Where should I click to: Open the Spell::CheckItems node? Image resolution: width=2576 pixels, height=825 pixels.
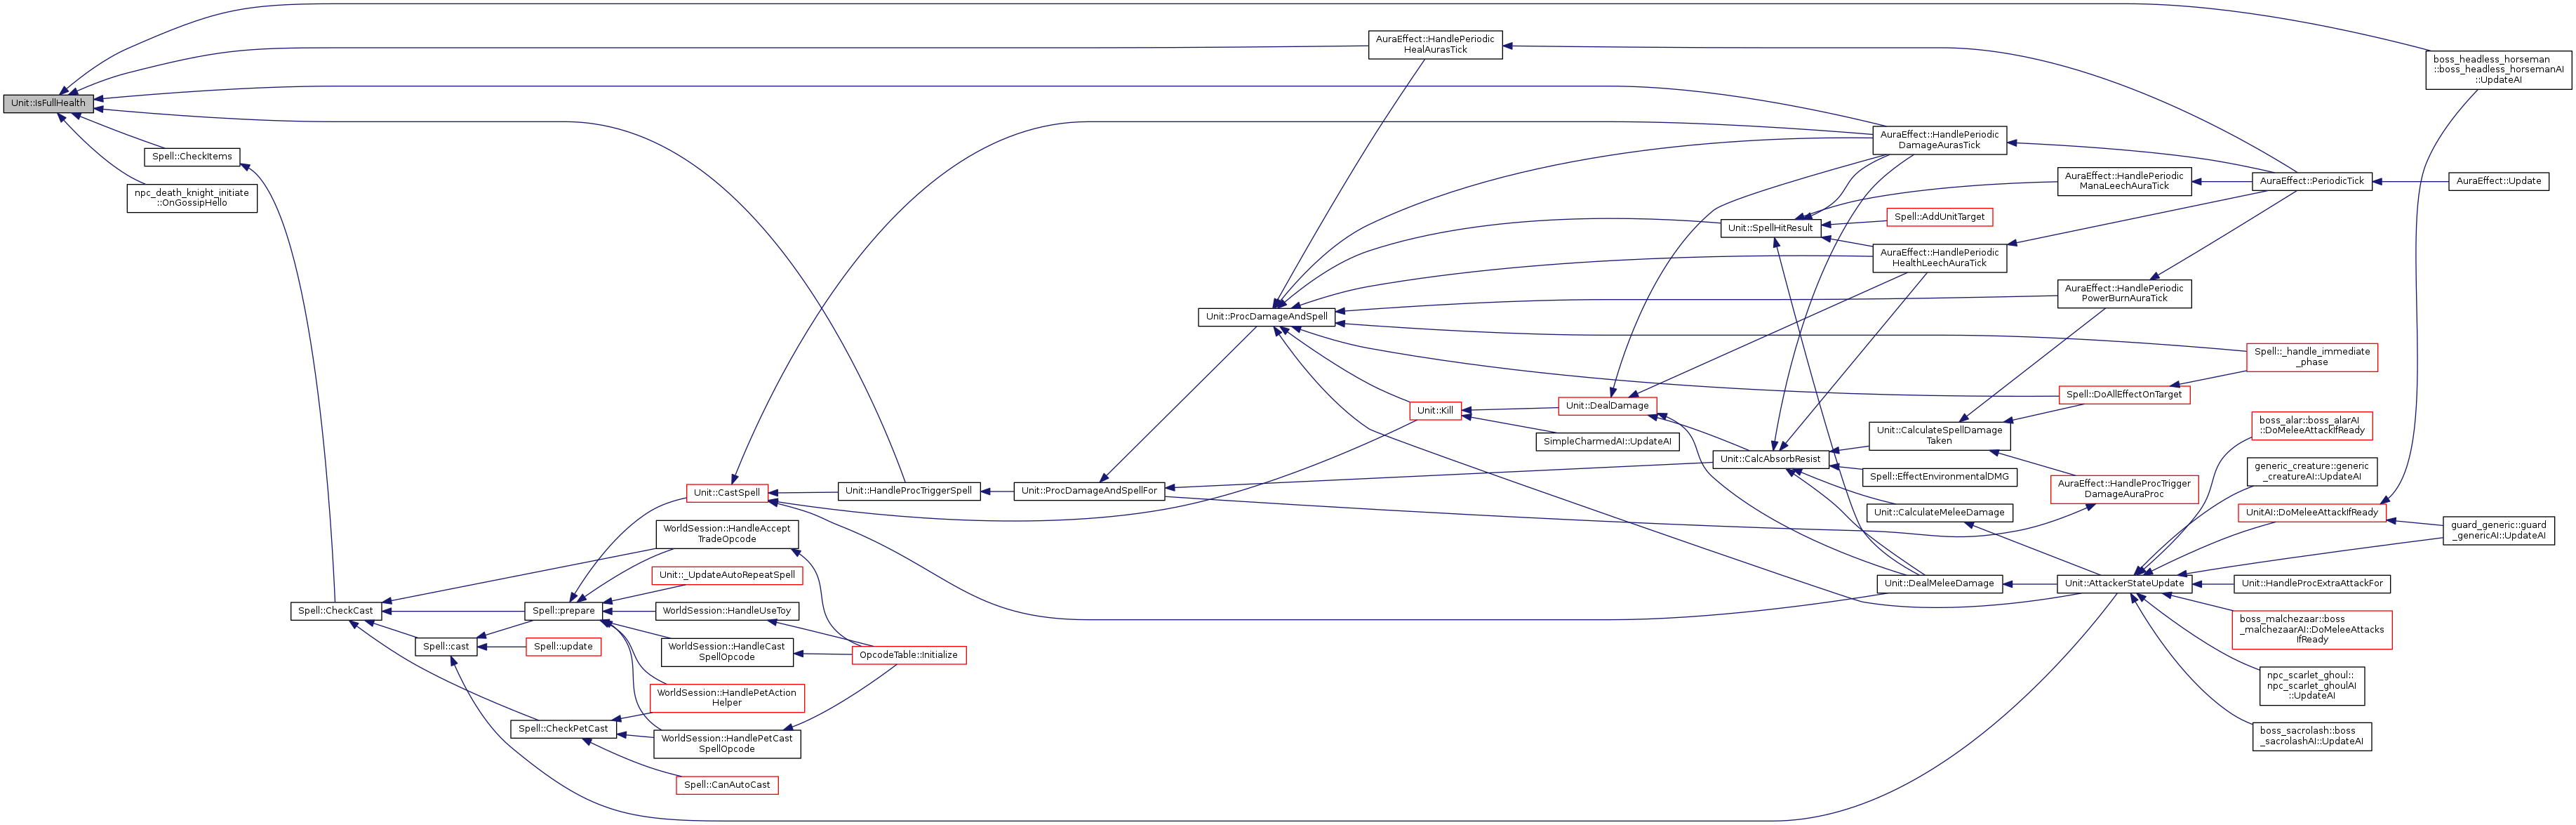(192, 157)
